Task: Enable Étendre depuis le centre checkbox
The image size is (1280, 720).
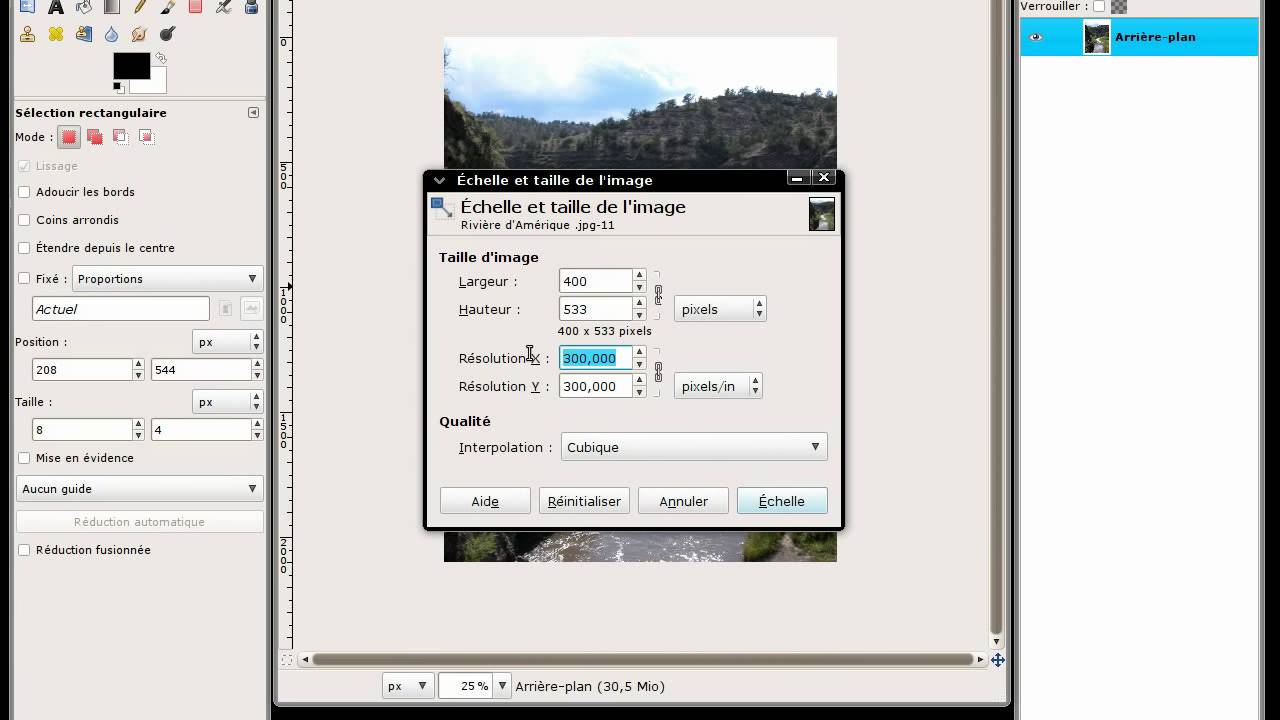Action: point(24,248)
